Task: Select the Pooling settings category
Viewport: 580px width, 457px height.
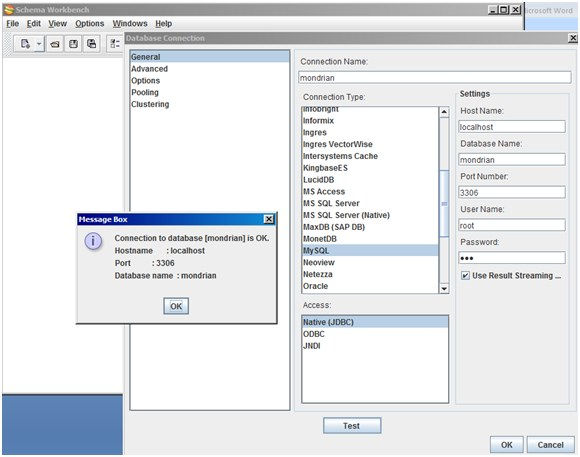Action: [x=210, y=93]
